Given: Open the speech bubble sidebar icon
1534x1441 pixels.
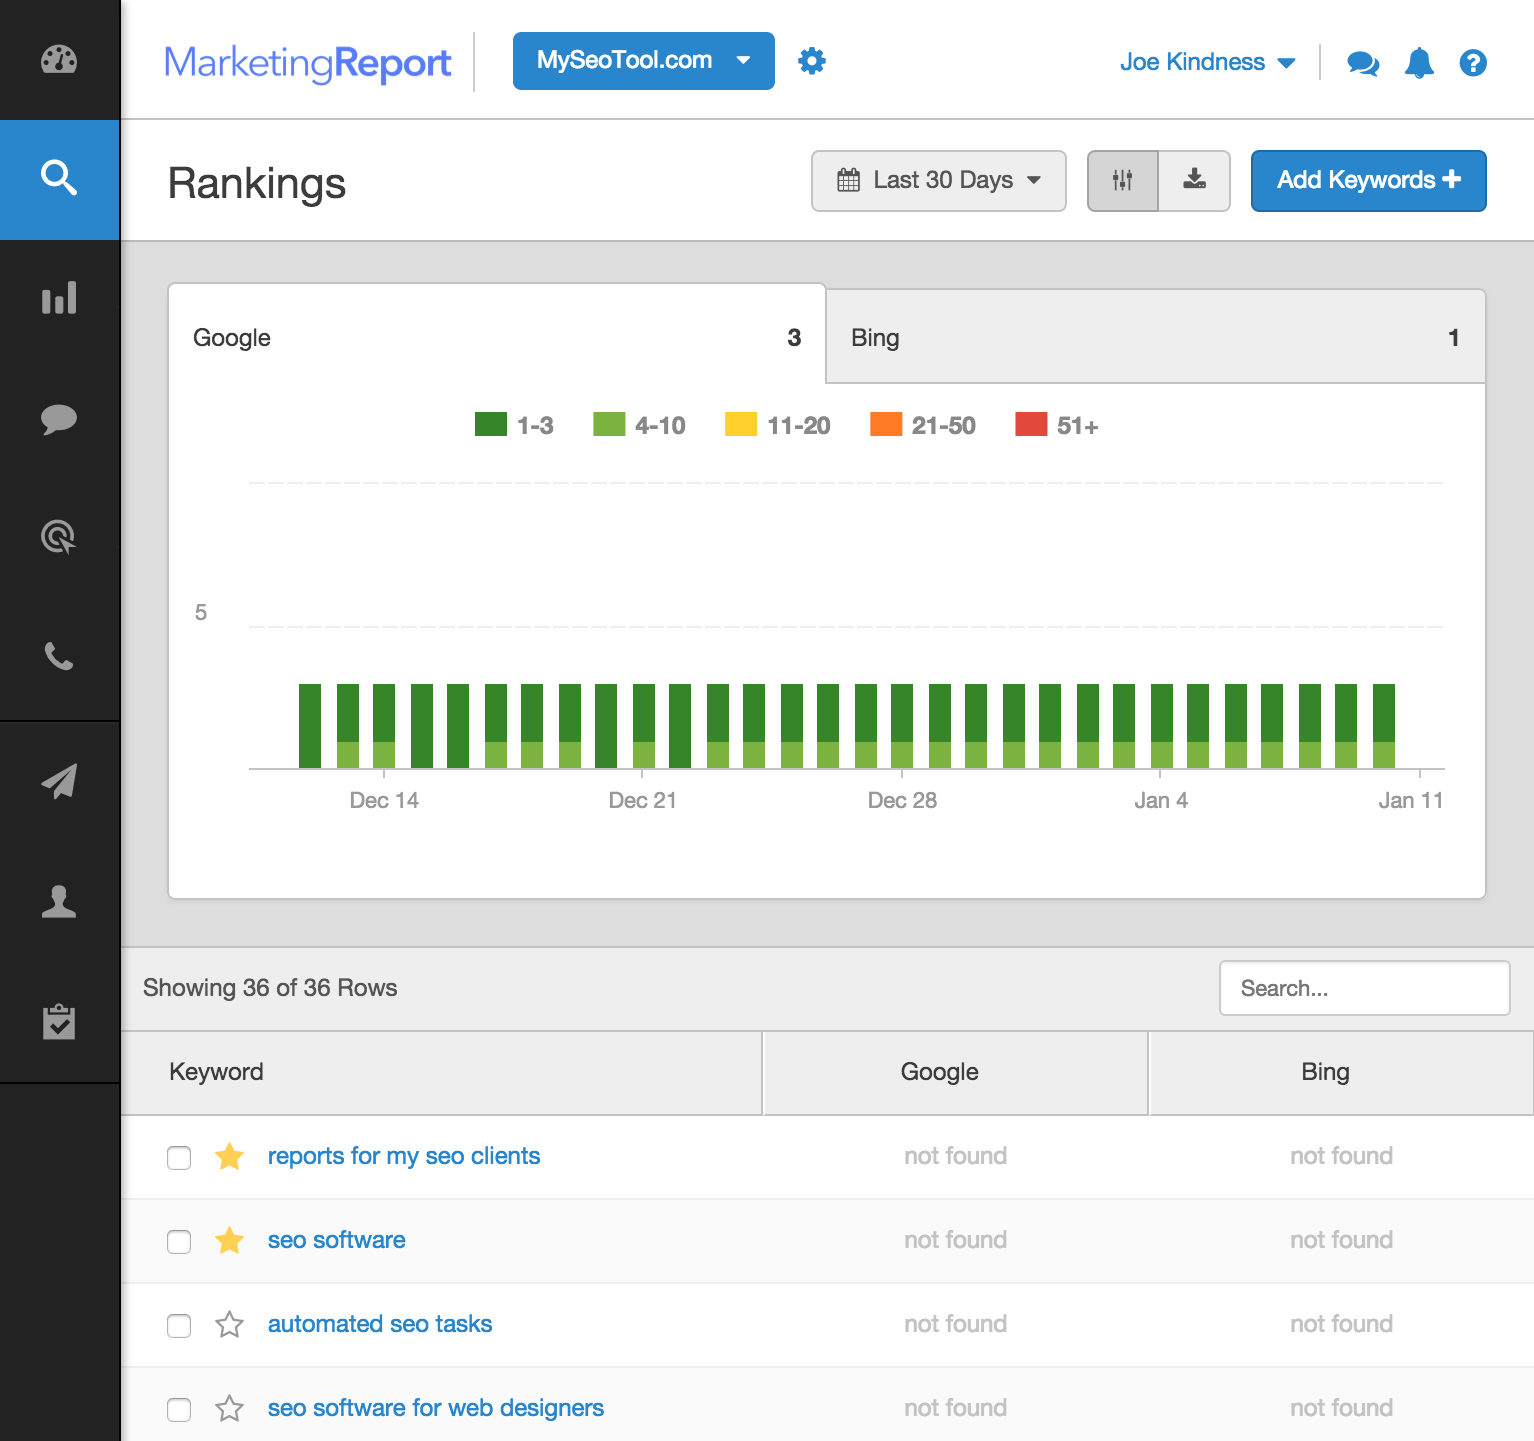Looking at the screenshot, I should [x=59, y=418].
